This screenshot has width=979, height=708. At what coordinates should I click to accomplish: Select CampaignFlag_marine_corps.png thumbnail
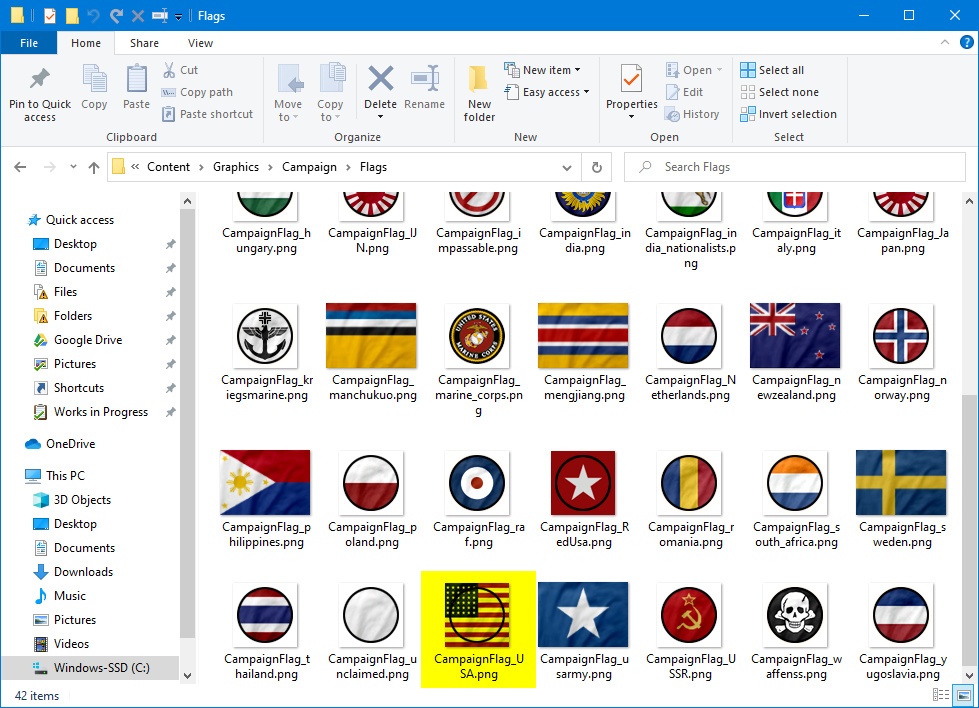click(477, 336)
